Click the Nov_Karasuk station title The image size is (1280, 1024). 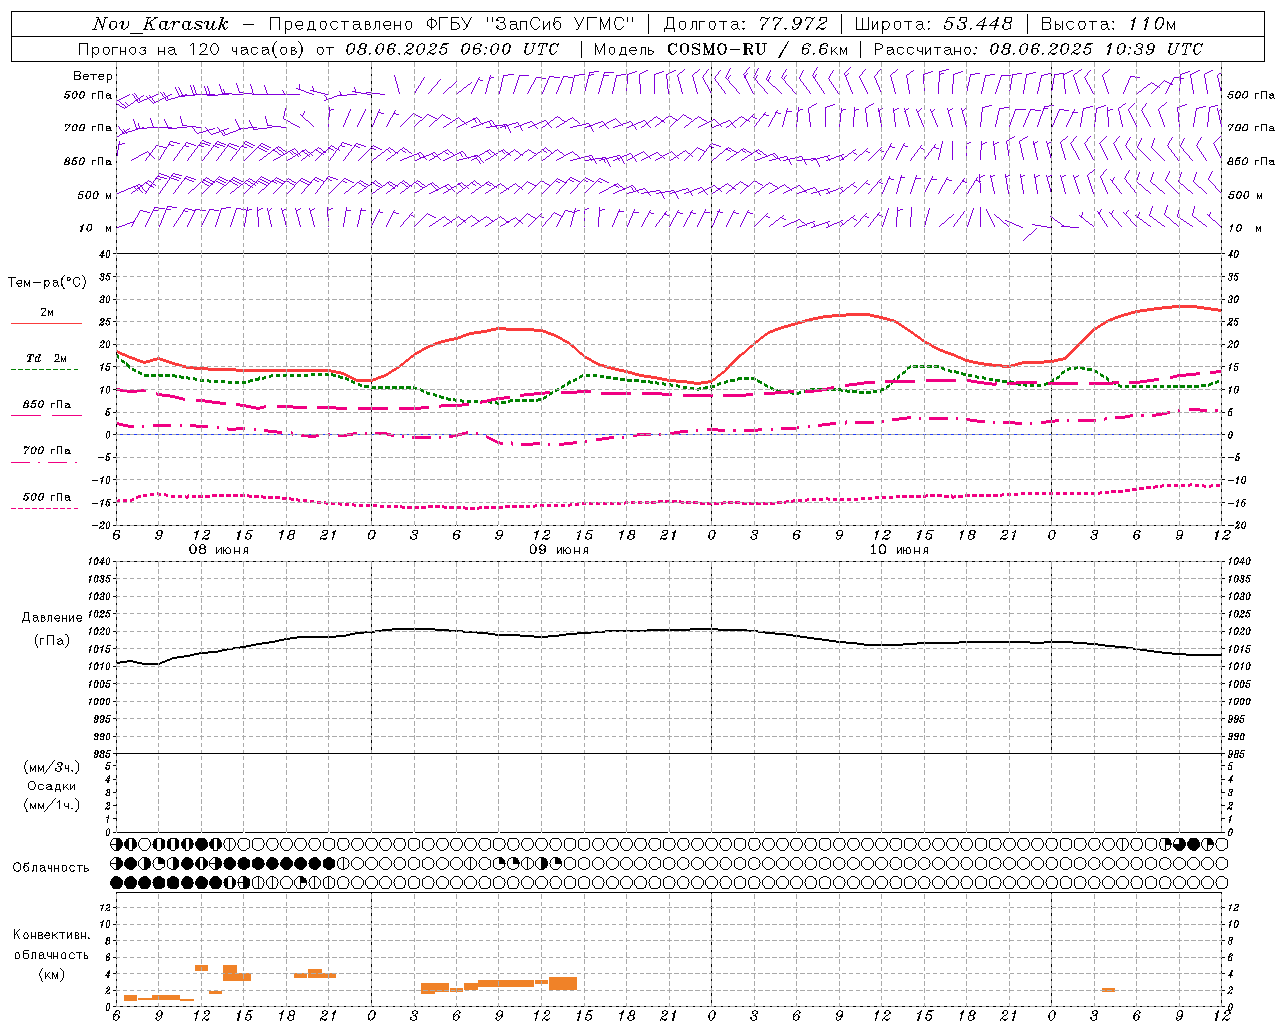(x=161, y=24)
